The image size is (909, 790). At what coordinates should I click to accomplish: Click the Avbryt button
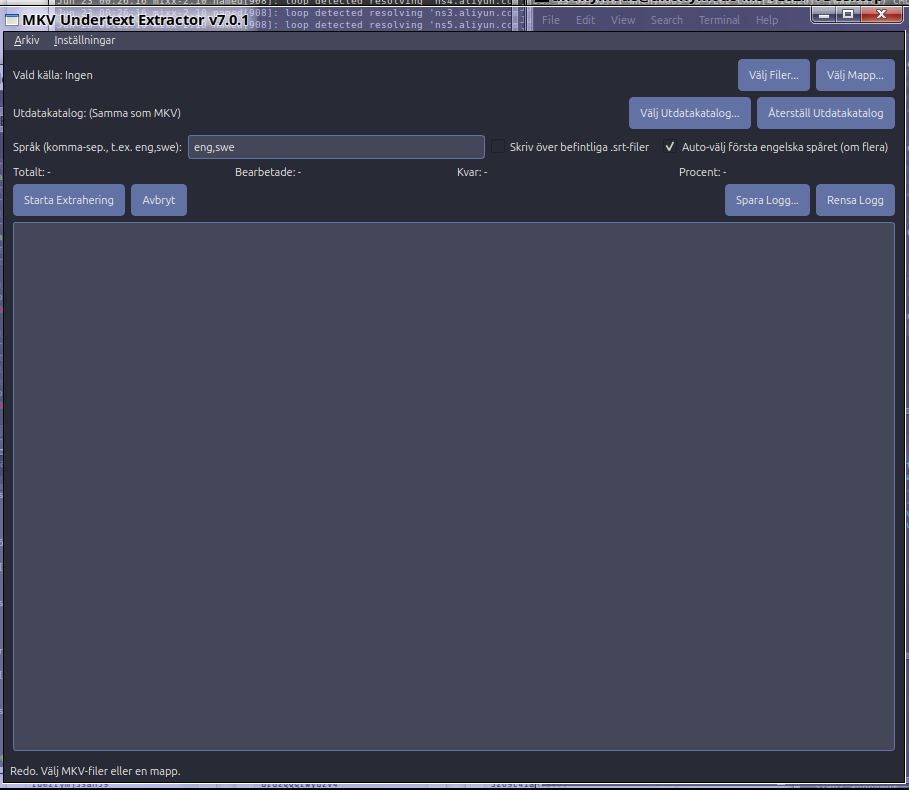pyautogui.click(x=158, y=199)
